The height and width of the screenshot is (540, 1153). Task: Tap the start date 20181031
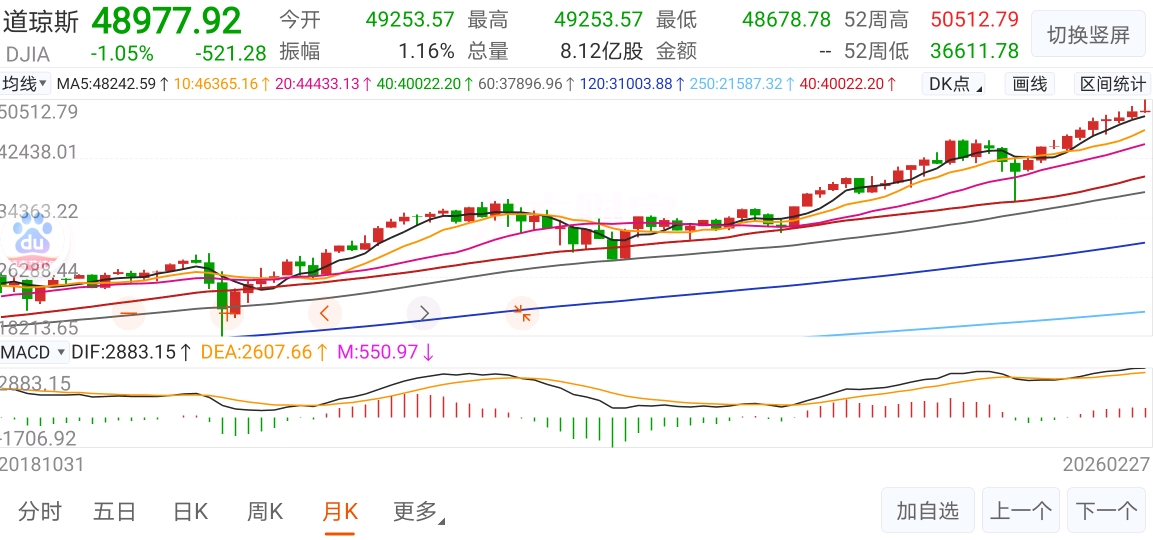click(42, 465)
